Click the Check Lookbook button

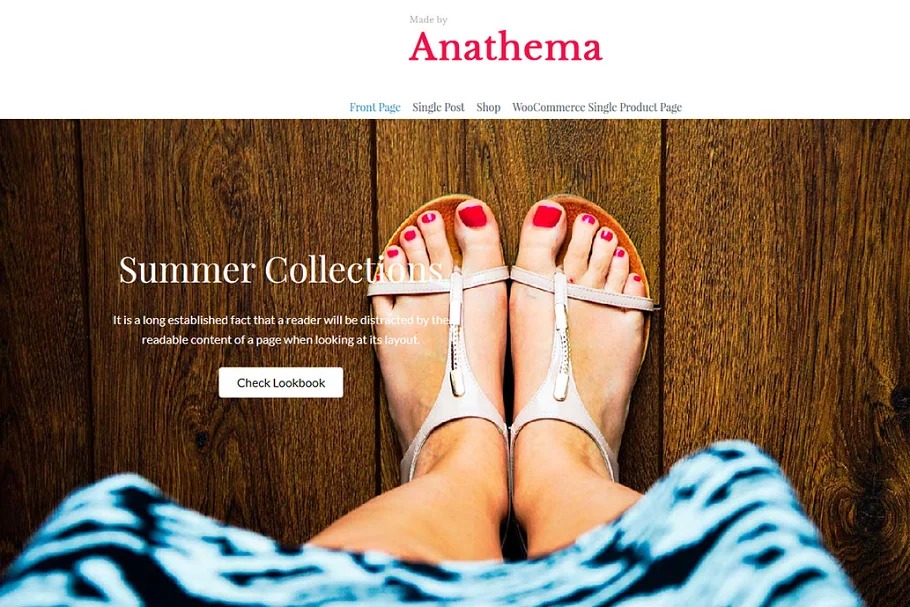click(x=281, y=382)
